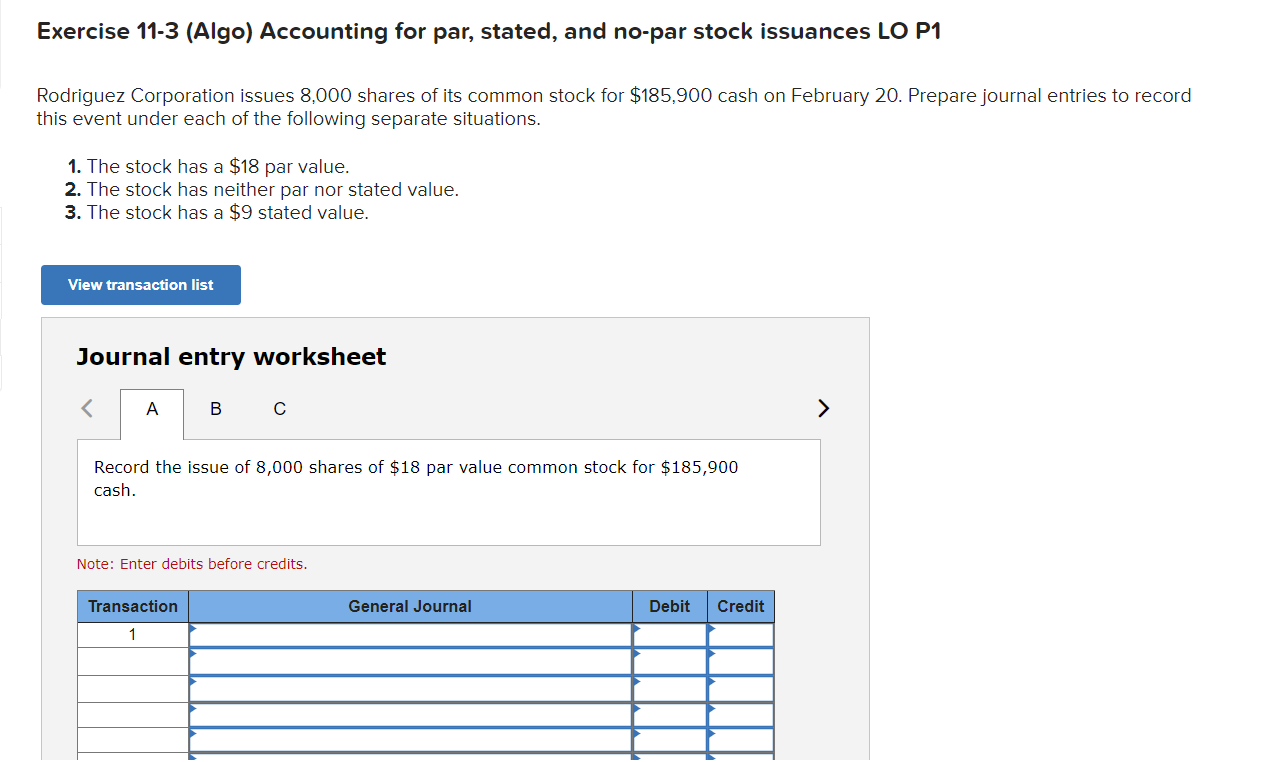This screenshot has width=1275, height=762.
Task: Open General Journal account dropdown in fourth row
Action: point(410,715)
